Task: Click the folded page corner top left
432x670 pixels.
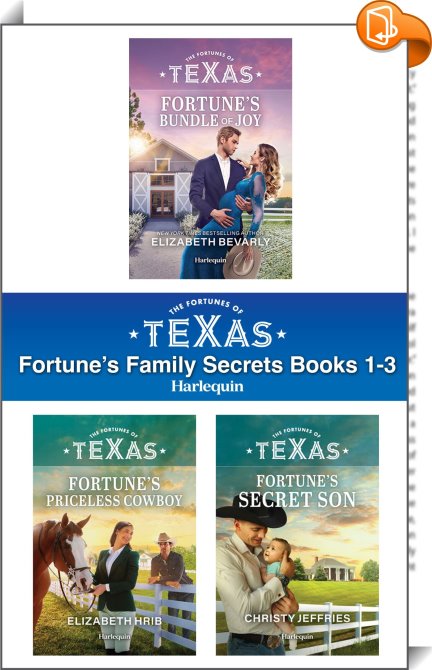Action: [x=12, y=13]
